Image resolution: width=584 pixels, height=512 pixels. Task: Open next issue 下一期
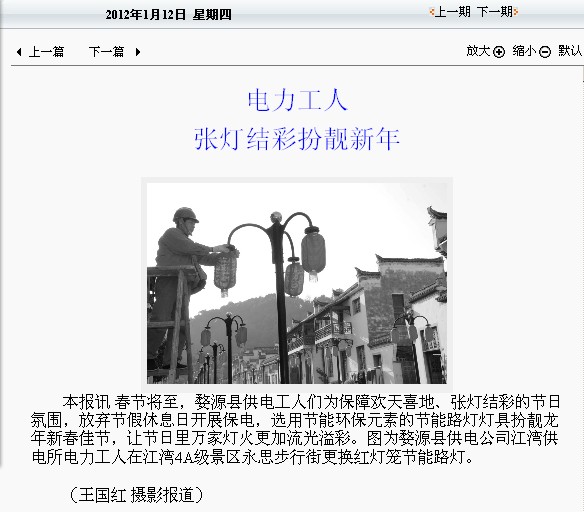click(x=495, y=12)
